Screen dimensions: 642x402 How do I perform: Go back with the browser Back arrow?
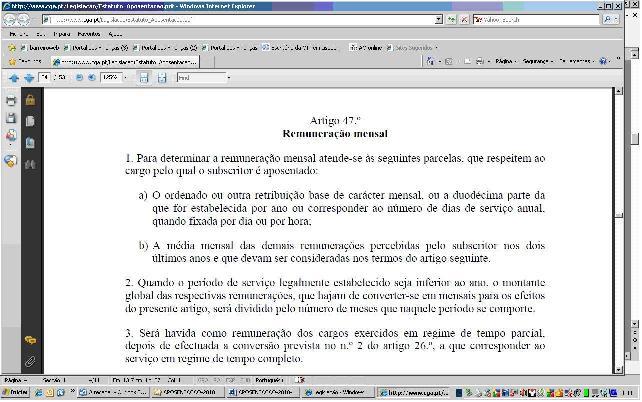coord(10,19)
